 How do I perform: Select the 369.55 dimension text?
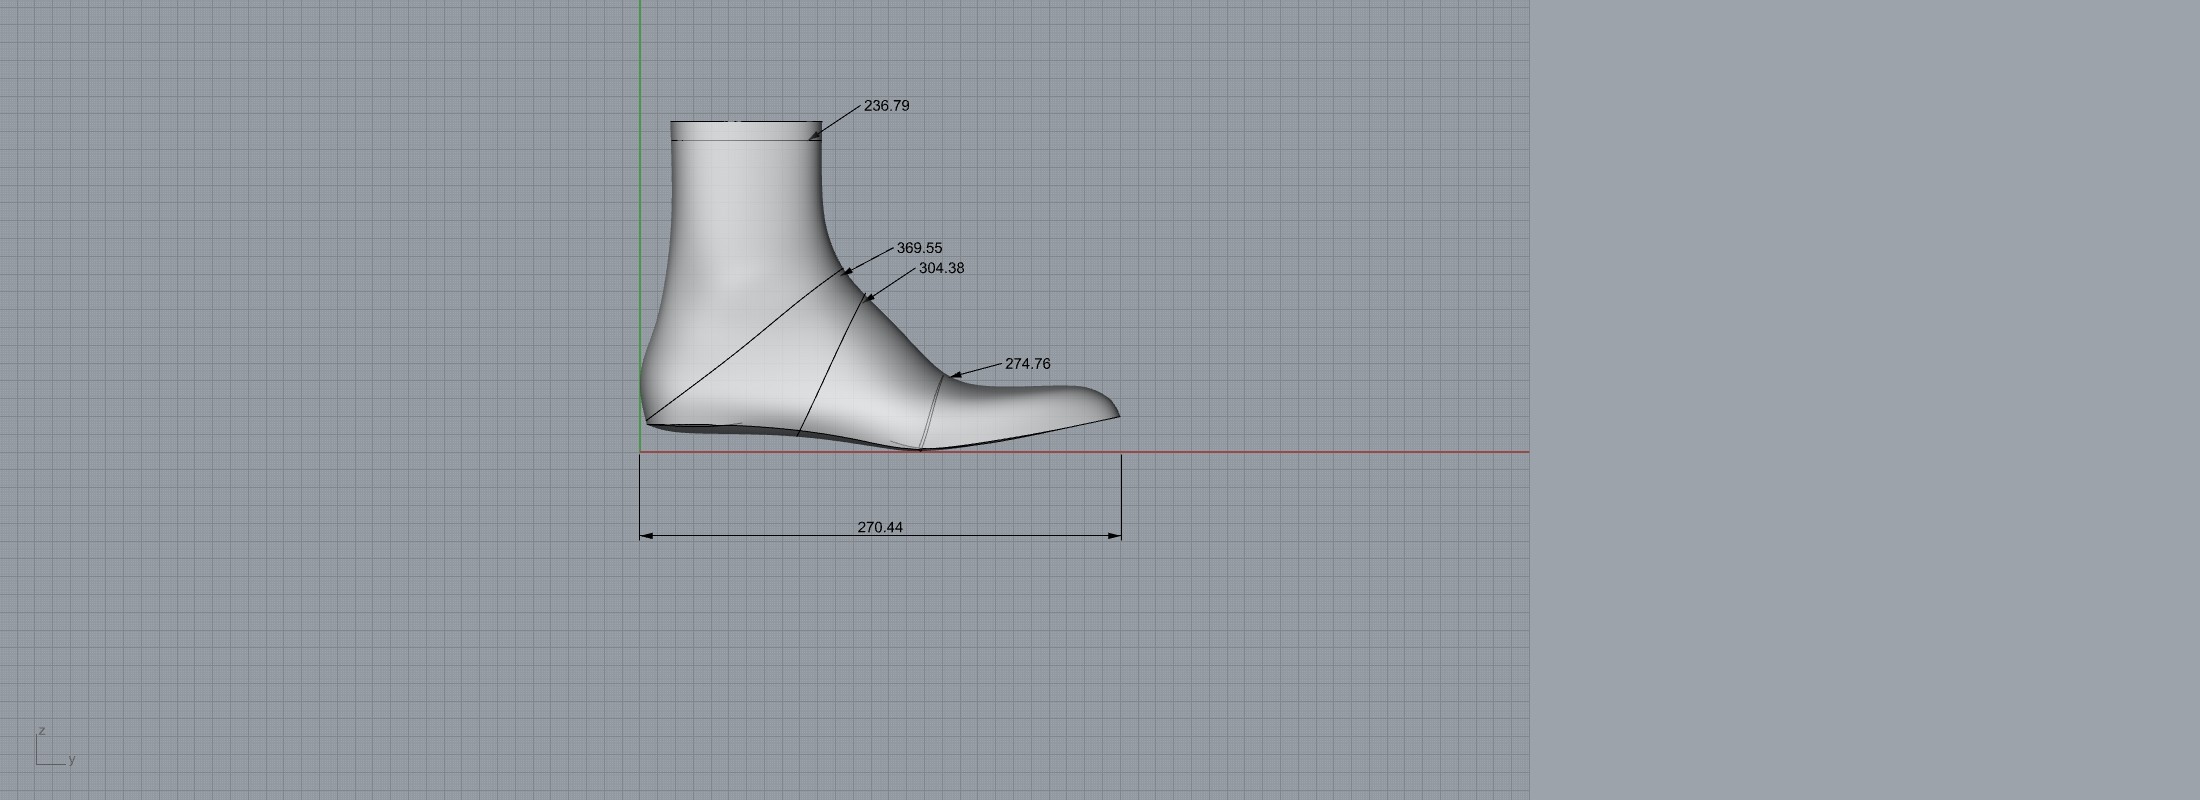pyautogui.click(x=919, y=248)
